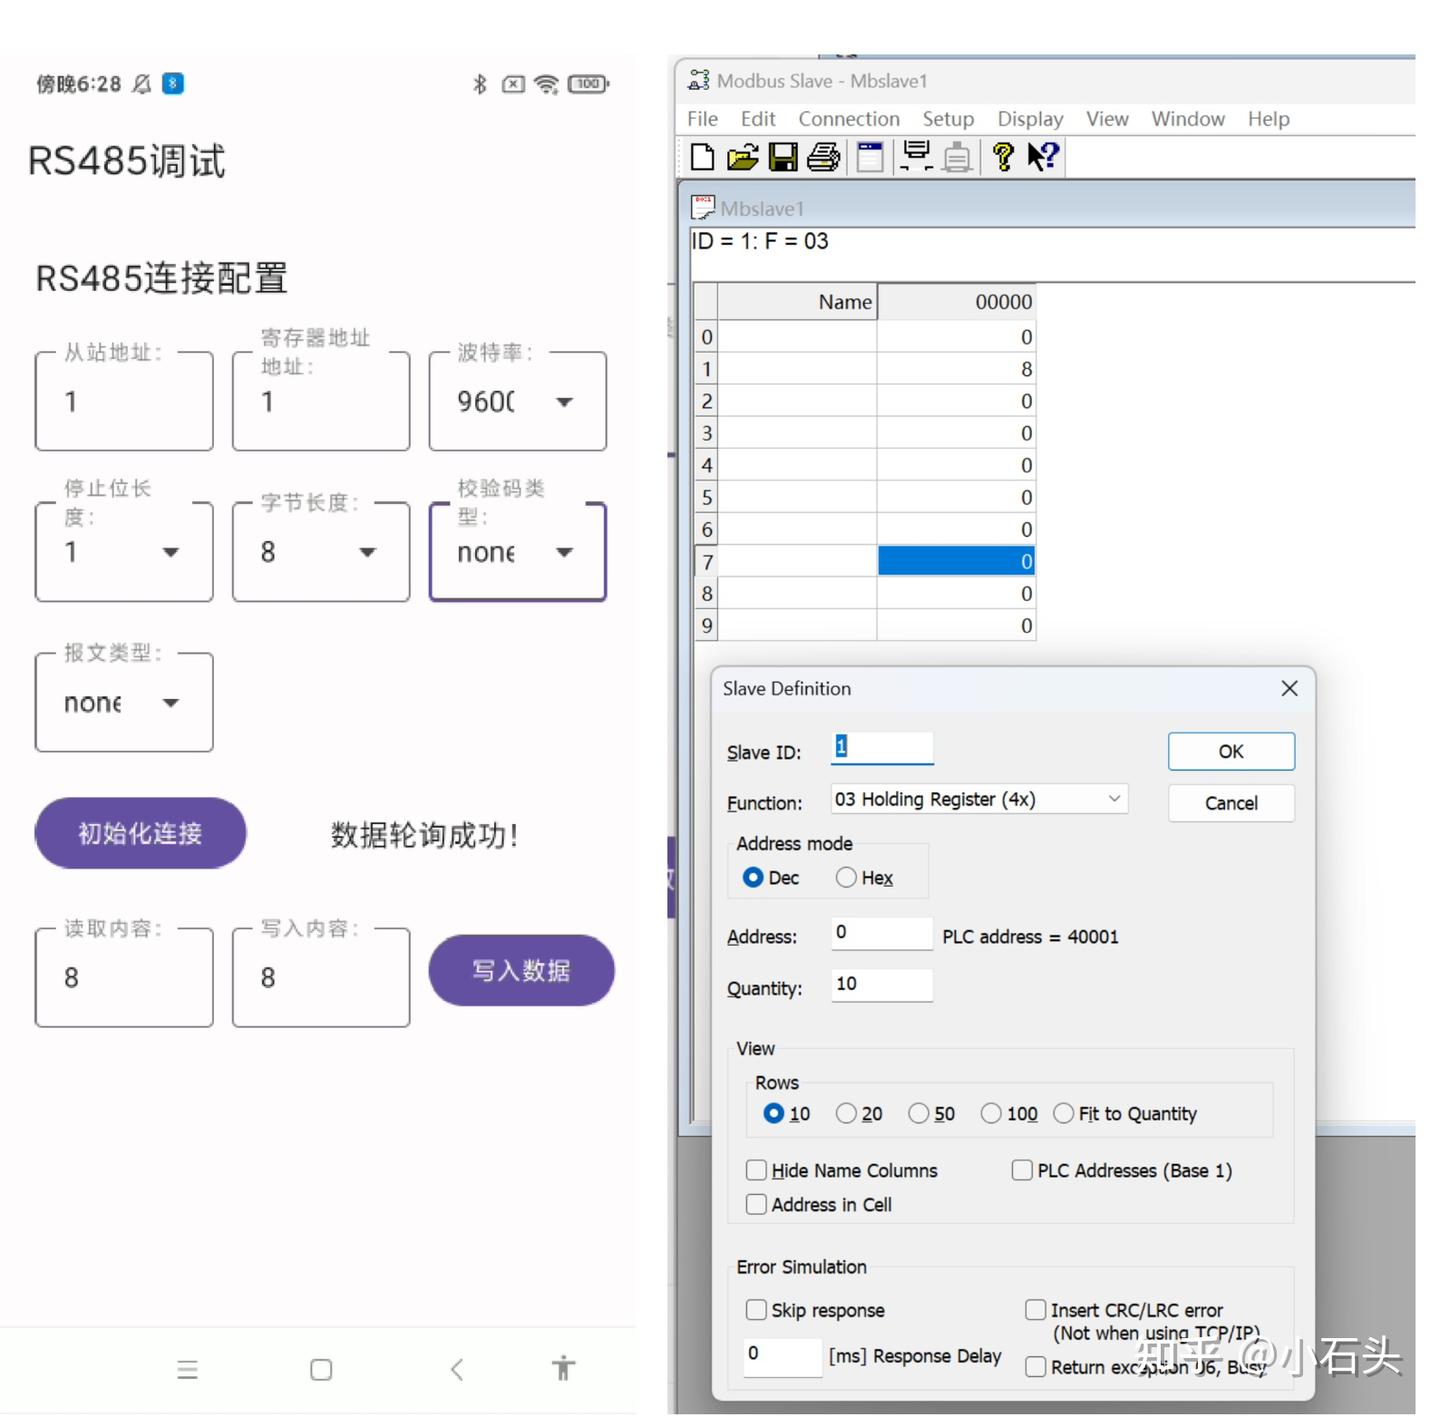1440x1417 pixels.
Task: Tap the phone back navigation arrow
Action: pos(457,1369)
